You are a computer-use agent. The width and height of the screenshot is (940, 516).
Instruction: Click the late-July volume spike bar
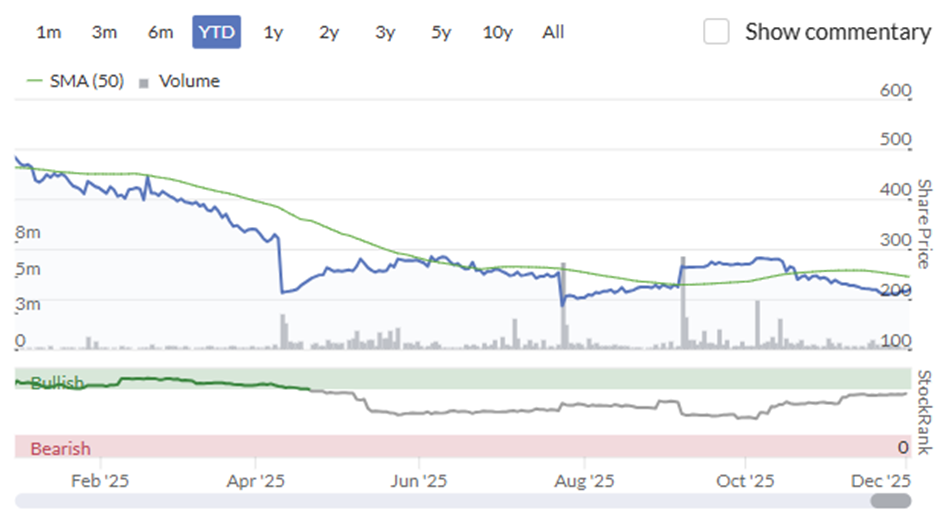(x=563, y=306)
